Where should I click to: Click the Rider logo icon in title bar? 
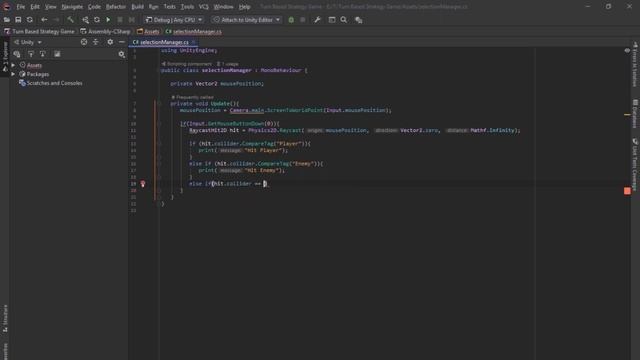pyautogui.click(x=6, y=7)
